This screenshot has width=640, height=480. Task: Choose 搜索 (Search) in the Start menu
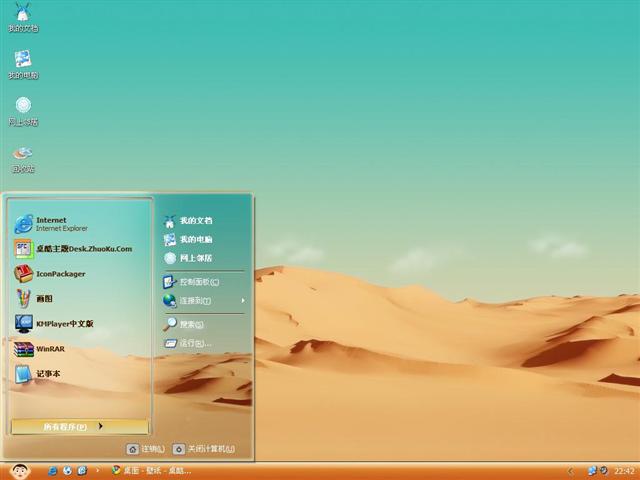191,324
